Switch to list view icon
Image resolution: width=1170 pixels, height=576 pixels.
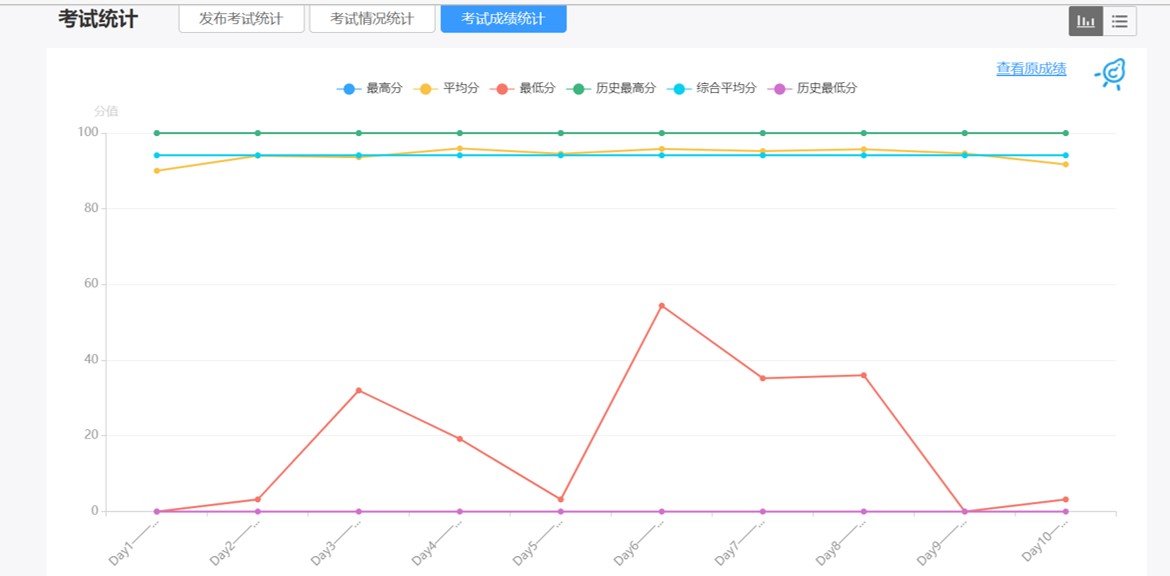pos(1119,21)
